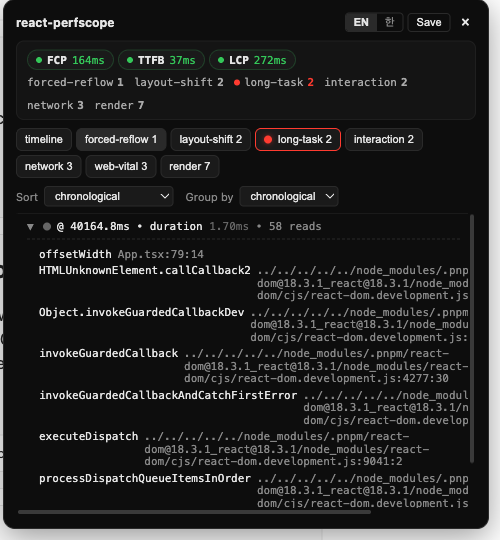Click forced-reflow 1 in the summary
The image size is (500, 540).
[x=75, y=82]
